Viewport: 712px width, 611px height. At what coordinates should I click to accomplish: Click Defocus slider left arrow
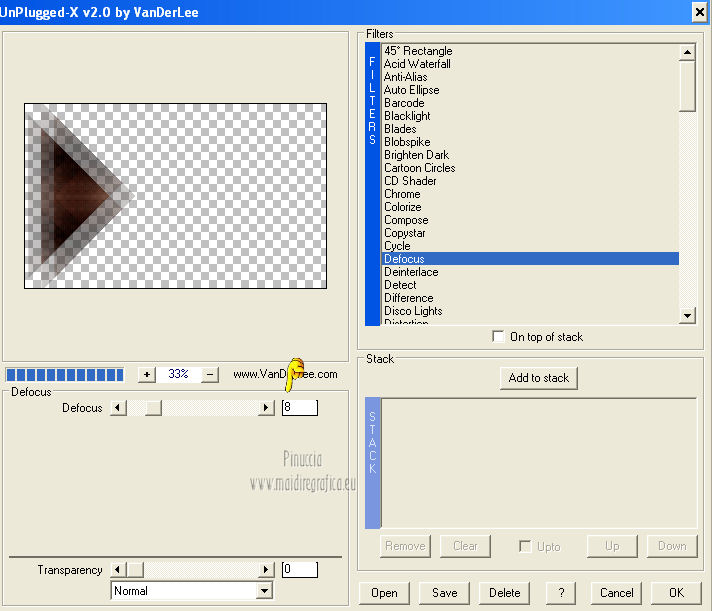(118, 408)
